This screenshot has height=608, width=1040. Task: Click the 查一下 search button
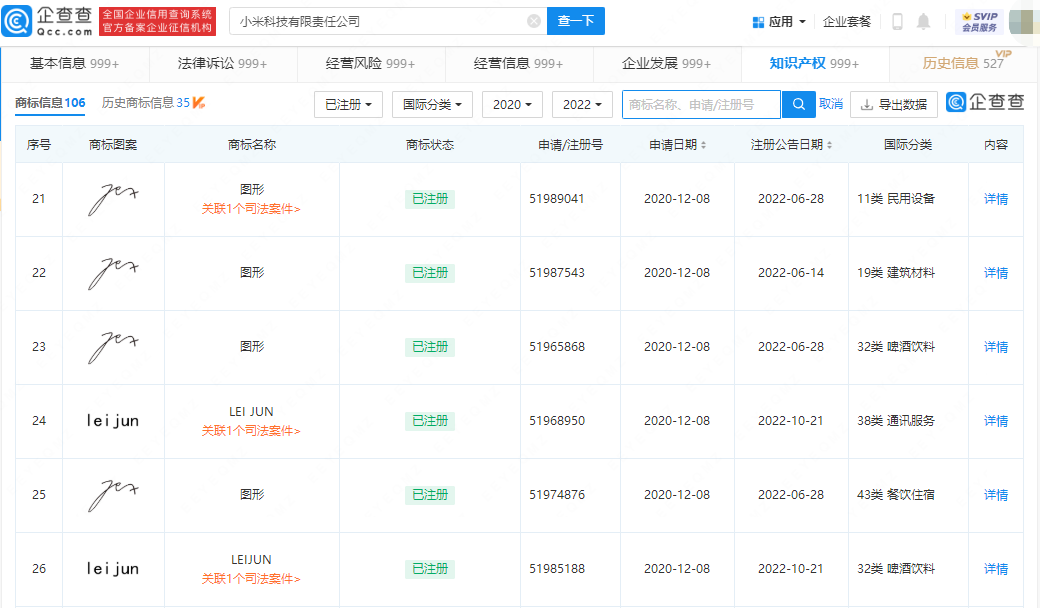click(x=576, y=21)
